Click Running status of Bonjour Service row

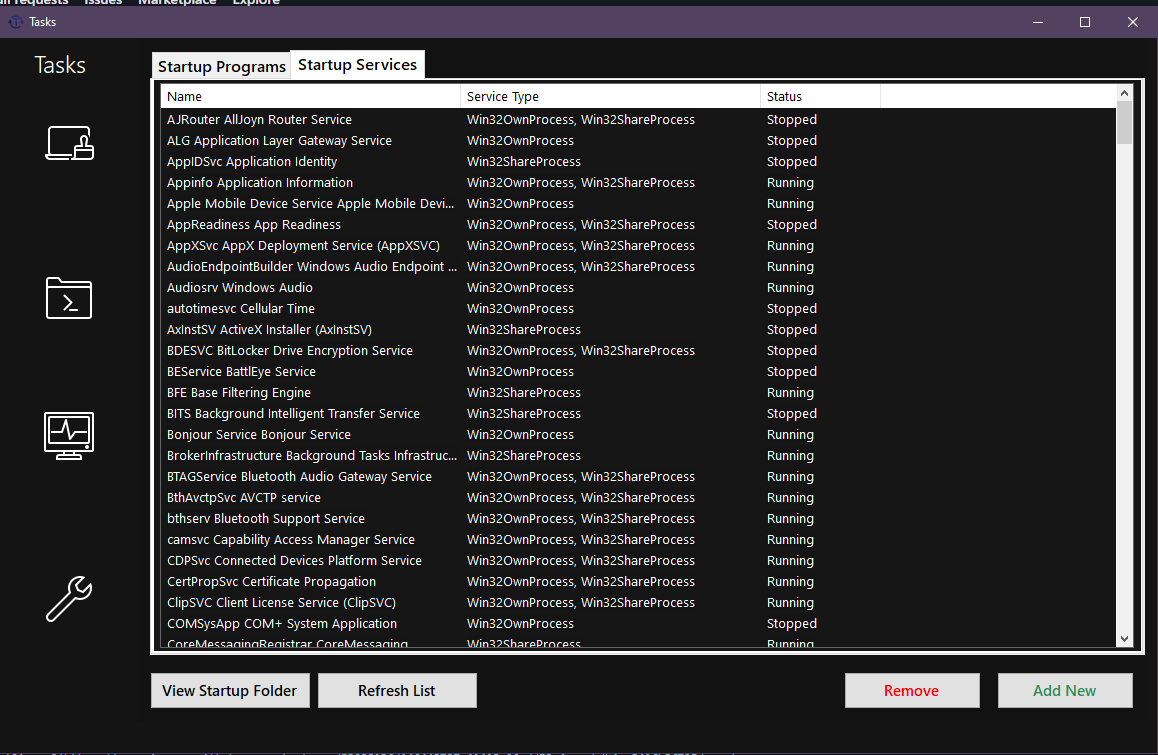click(x=790, y=435)
